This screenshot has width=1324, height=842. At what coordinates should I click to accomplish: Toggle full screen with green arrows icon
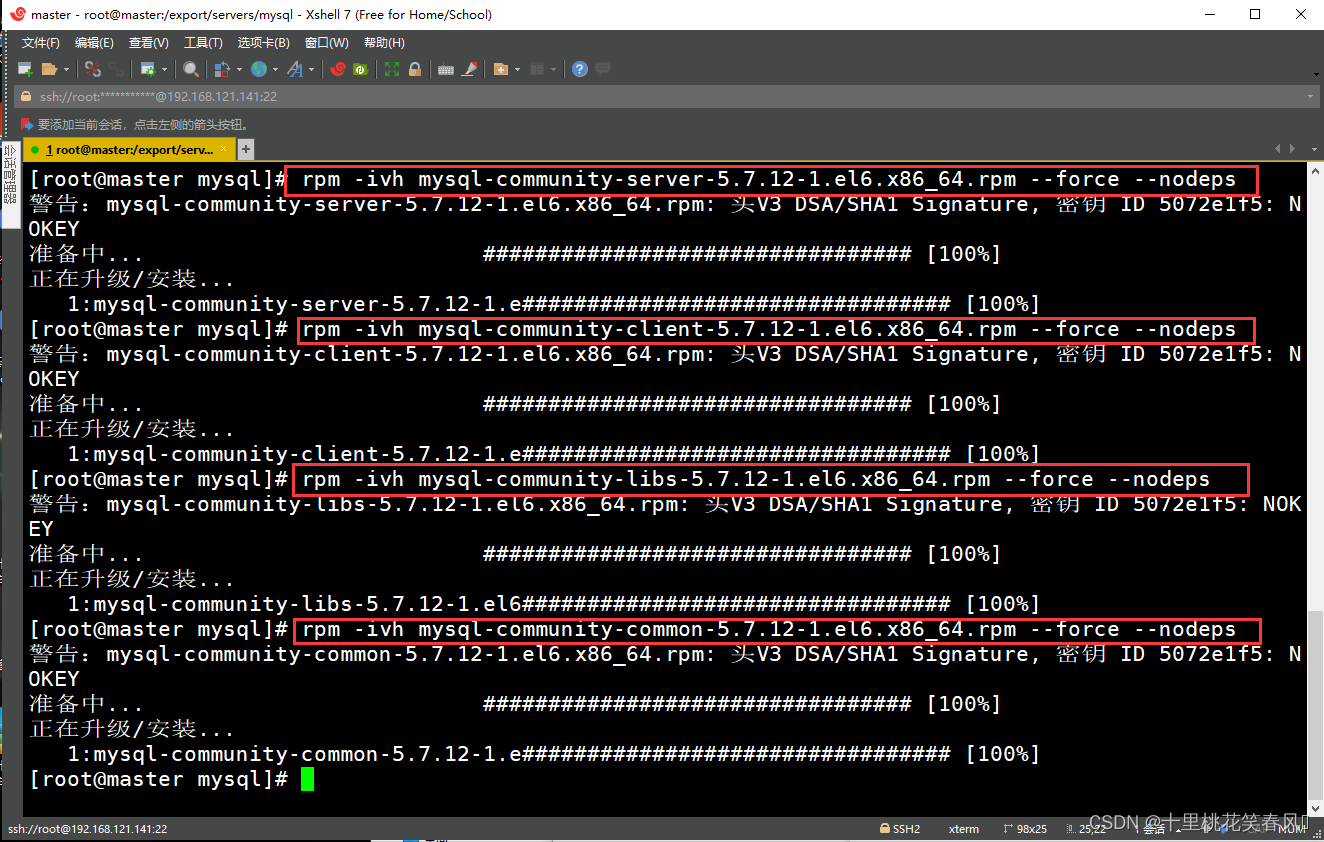coord(392,69)
